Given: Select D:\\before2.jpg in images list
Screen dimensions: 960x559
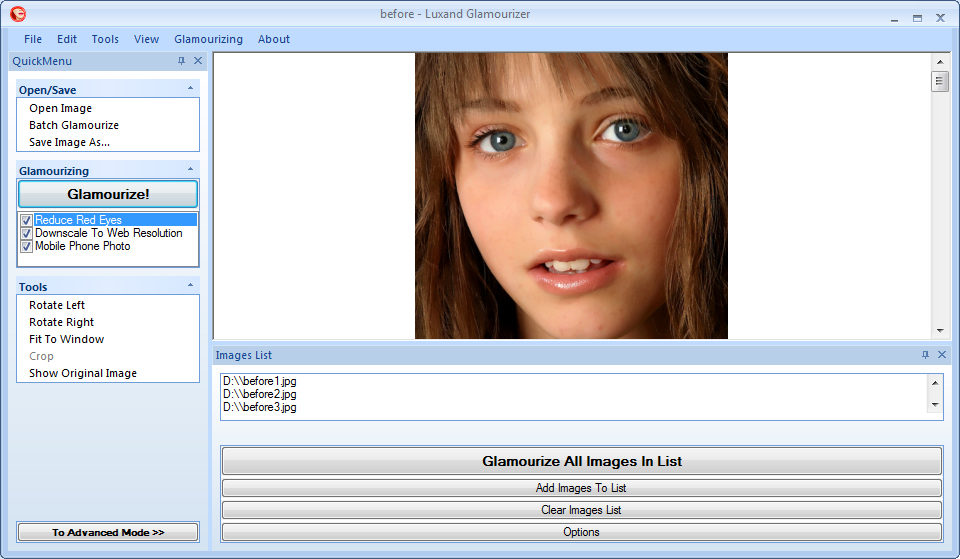Looking at the screenshot, I should click(x=260, y=394).
